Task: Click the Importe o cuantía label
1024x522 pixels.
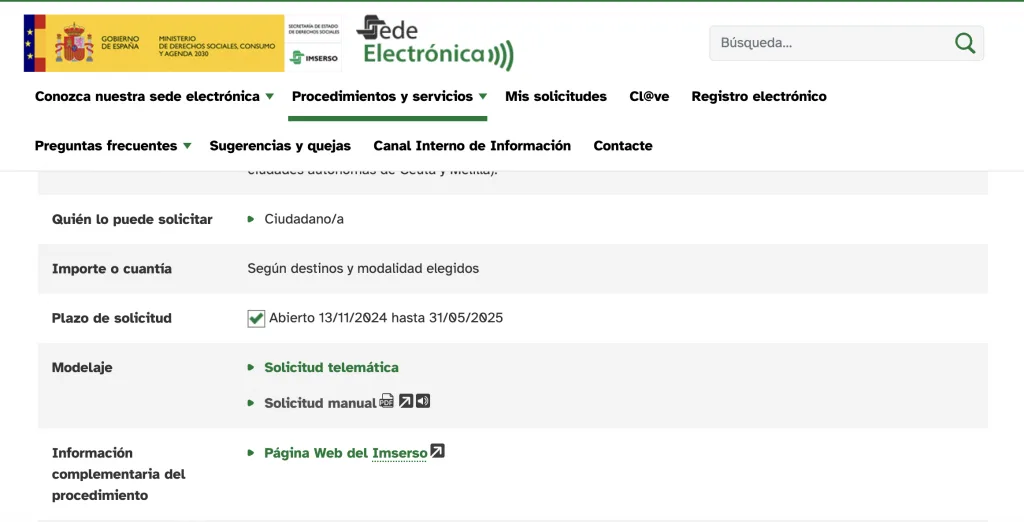Action: 112,269
